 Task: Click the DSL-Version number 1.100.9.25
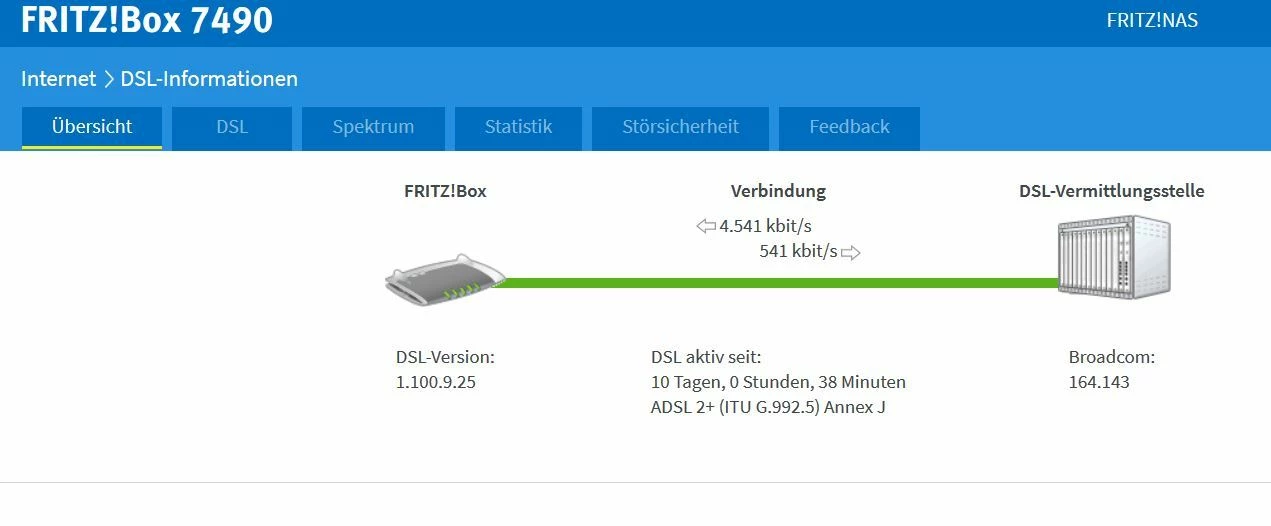tap(436, 382)
